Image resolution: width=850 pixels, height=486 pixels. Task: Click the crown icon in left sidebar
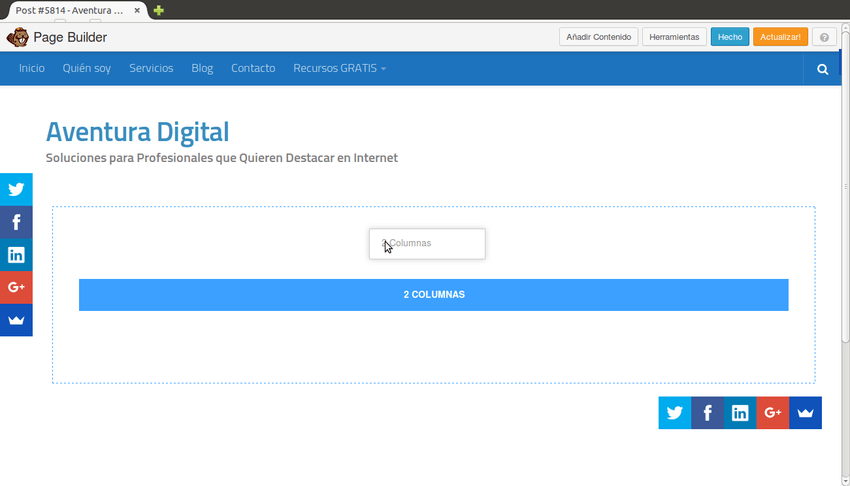(16, 320)
